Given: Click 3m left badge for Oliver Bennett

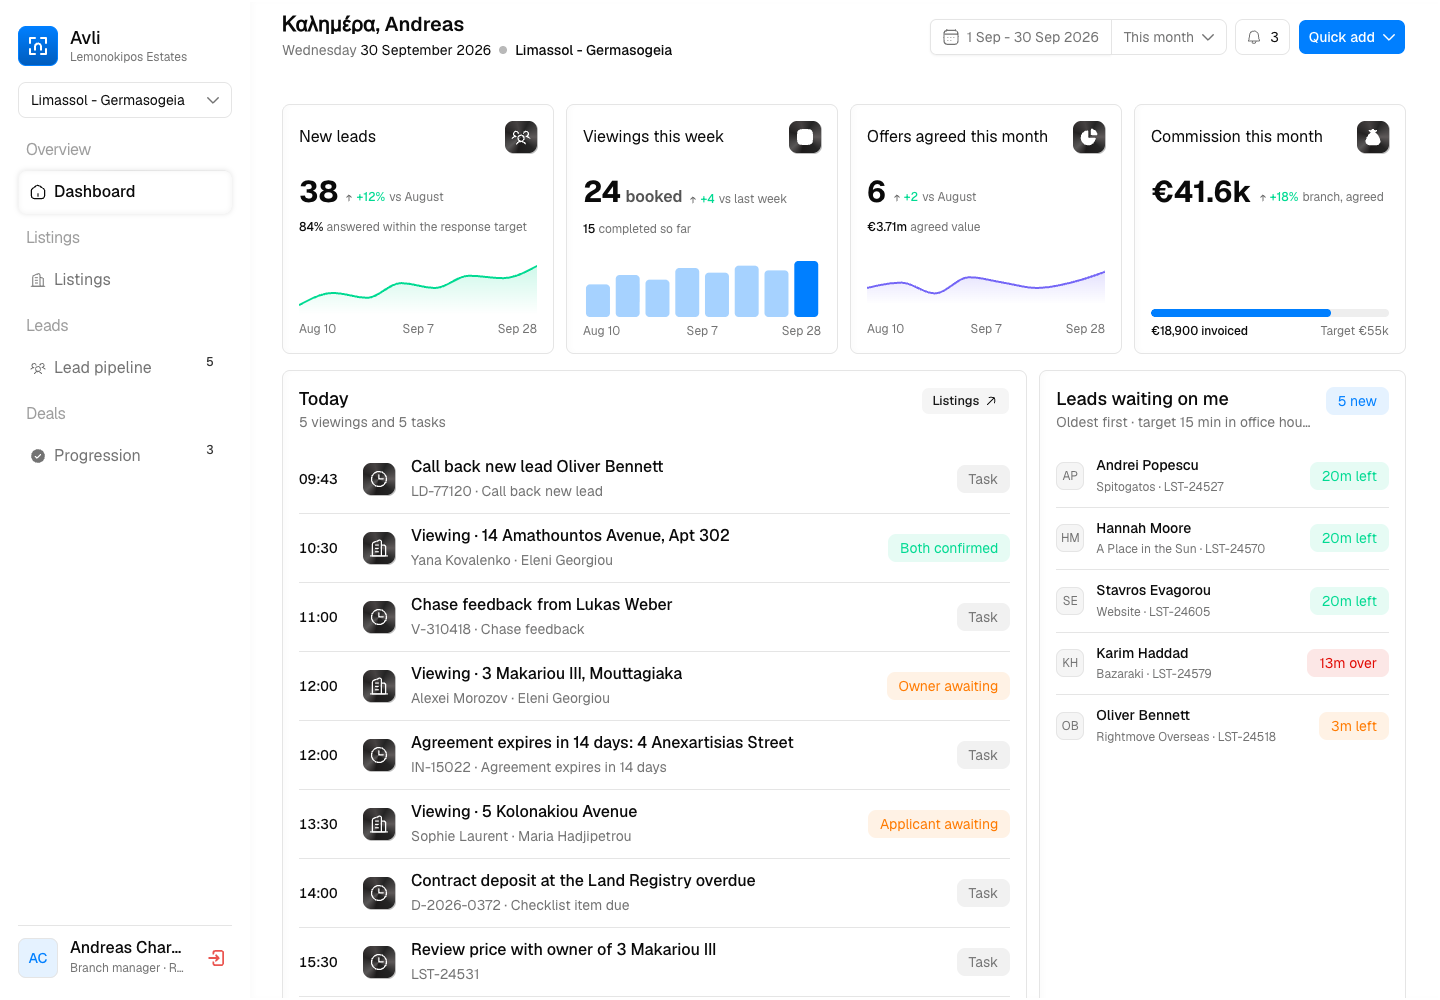Looking at the screenshot, I should tap(1354, 726).
